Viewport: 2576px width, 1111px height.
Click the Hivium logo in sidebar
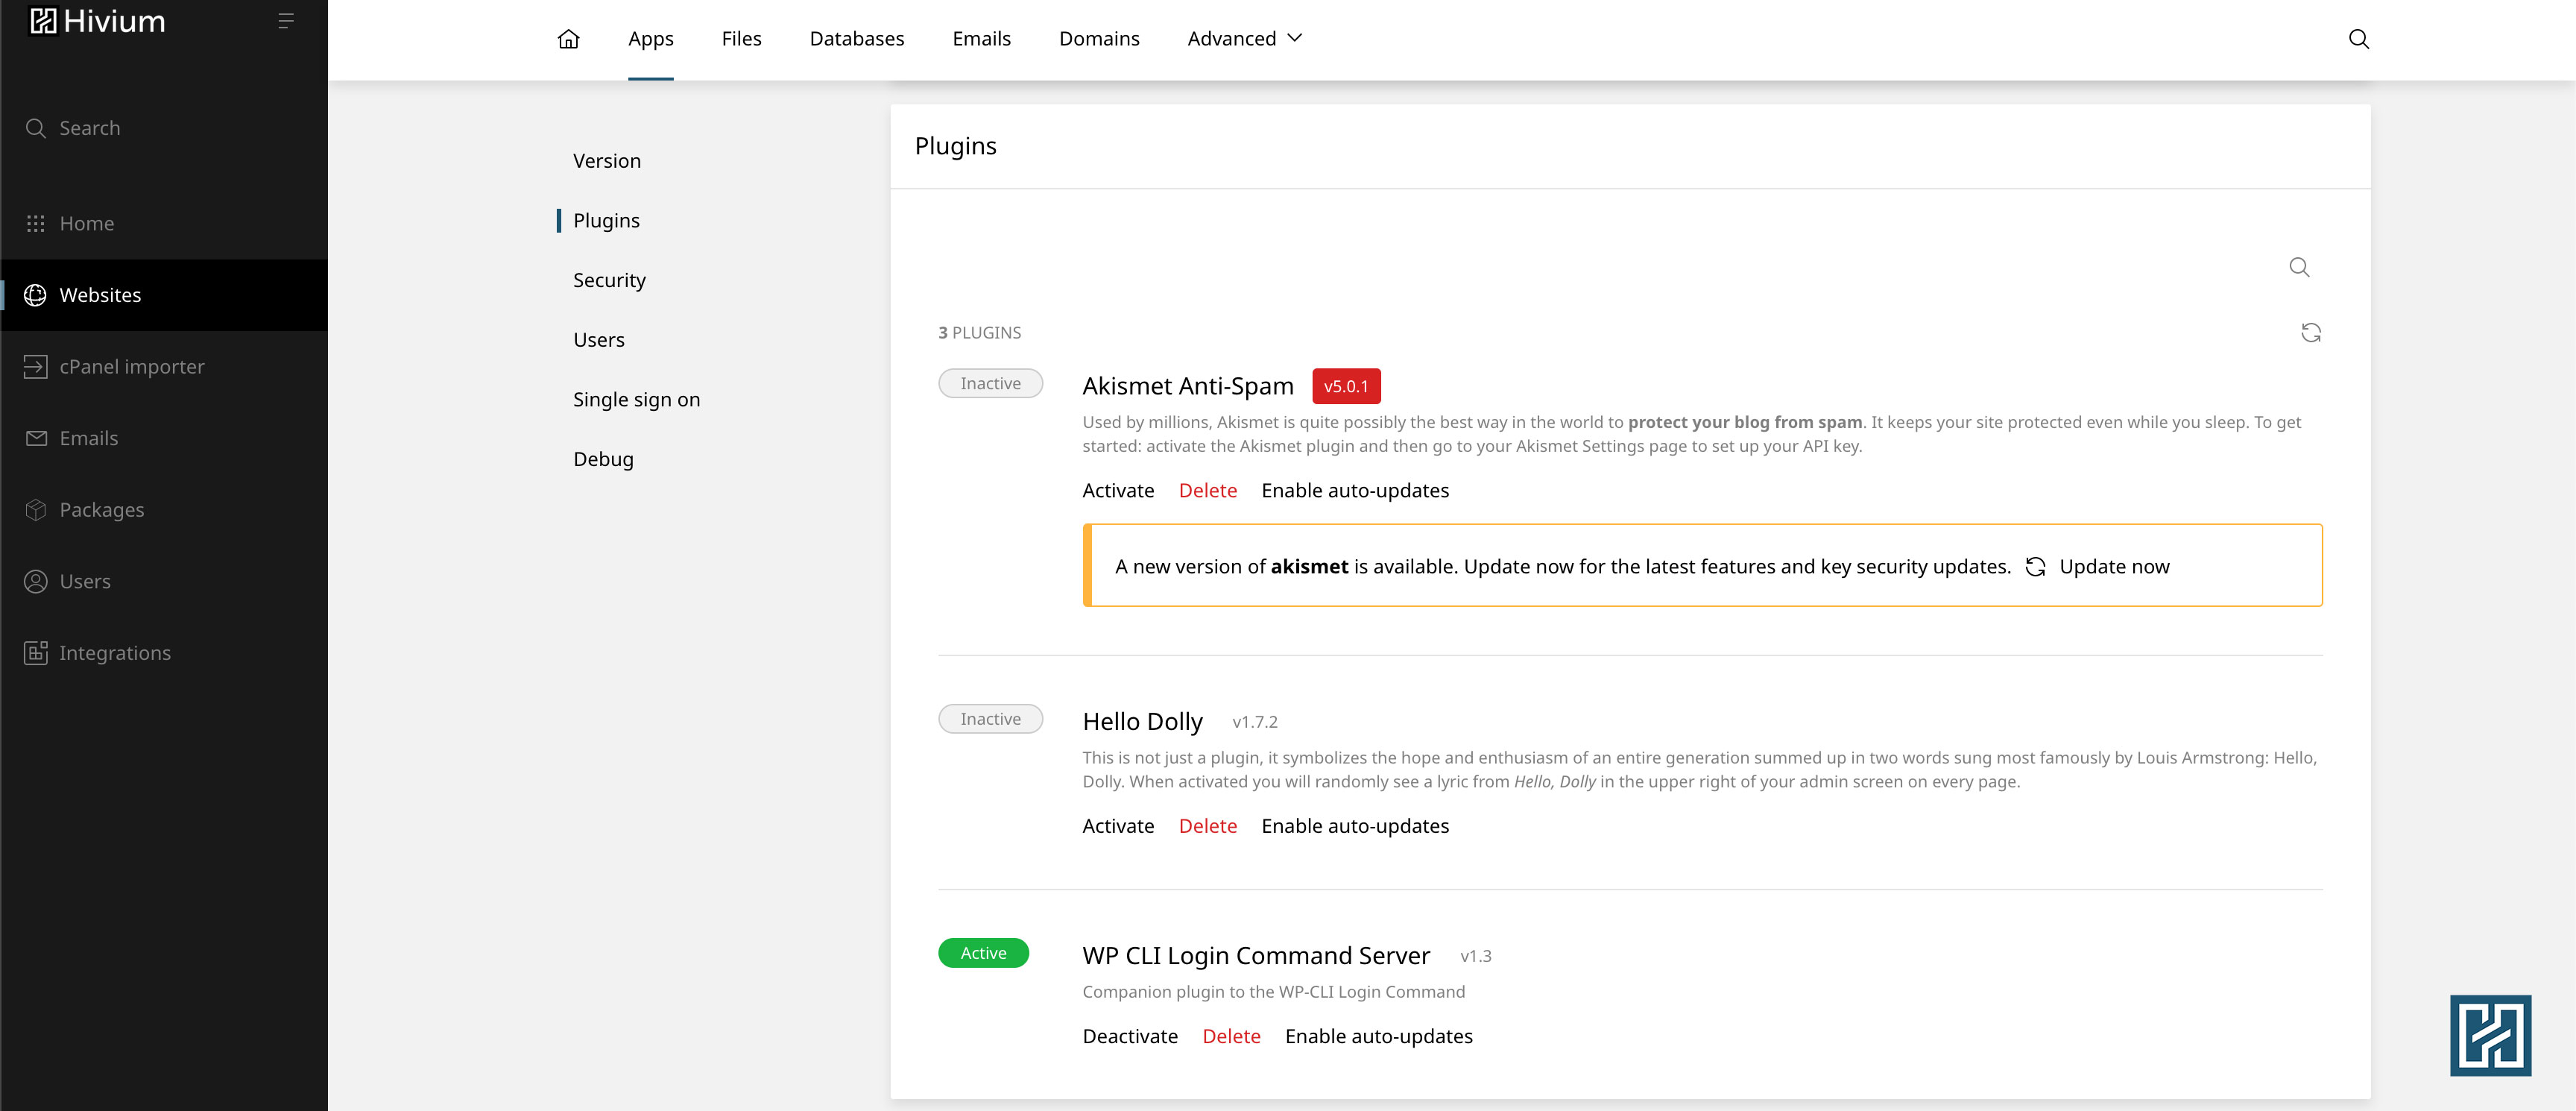click(x=97, y=21)
